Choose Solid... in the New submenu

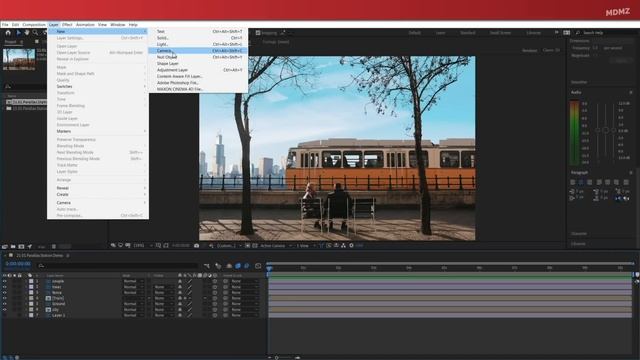click(198, 38)
